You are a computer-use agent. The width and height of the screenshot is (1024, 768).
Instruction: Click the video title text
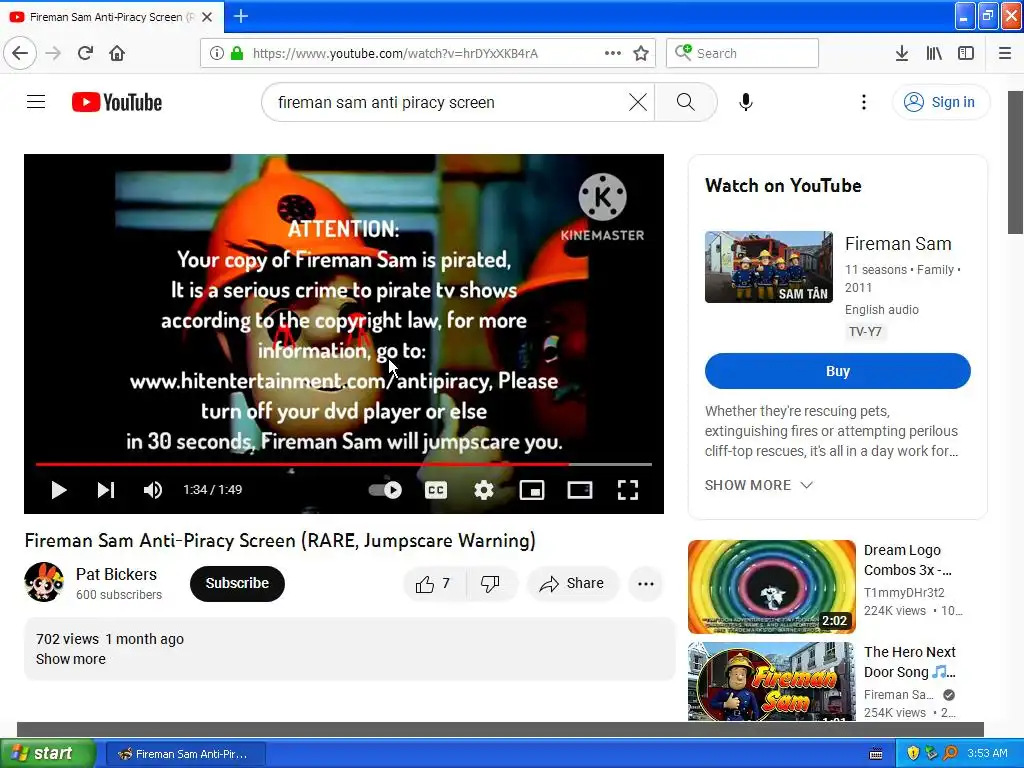pyautogui.click(x=280, y=541)
